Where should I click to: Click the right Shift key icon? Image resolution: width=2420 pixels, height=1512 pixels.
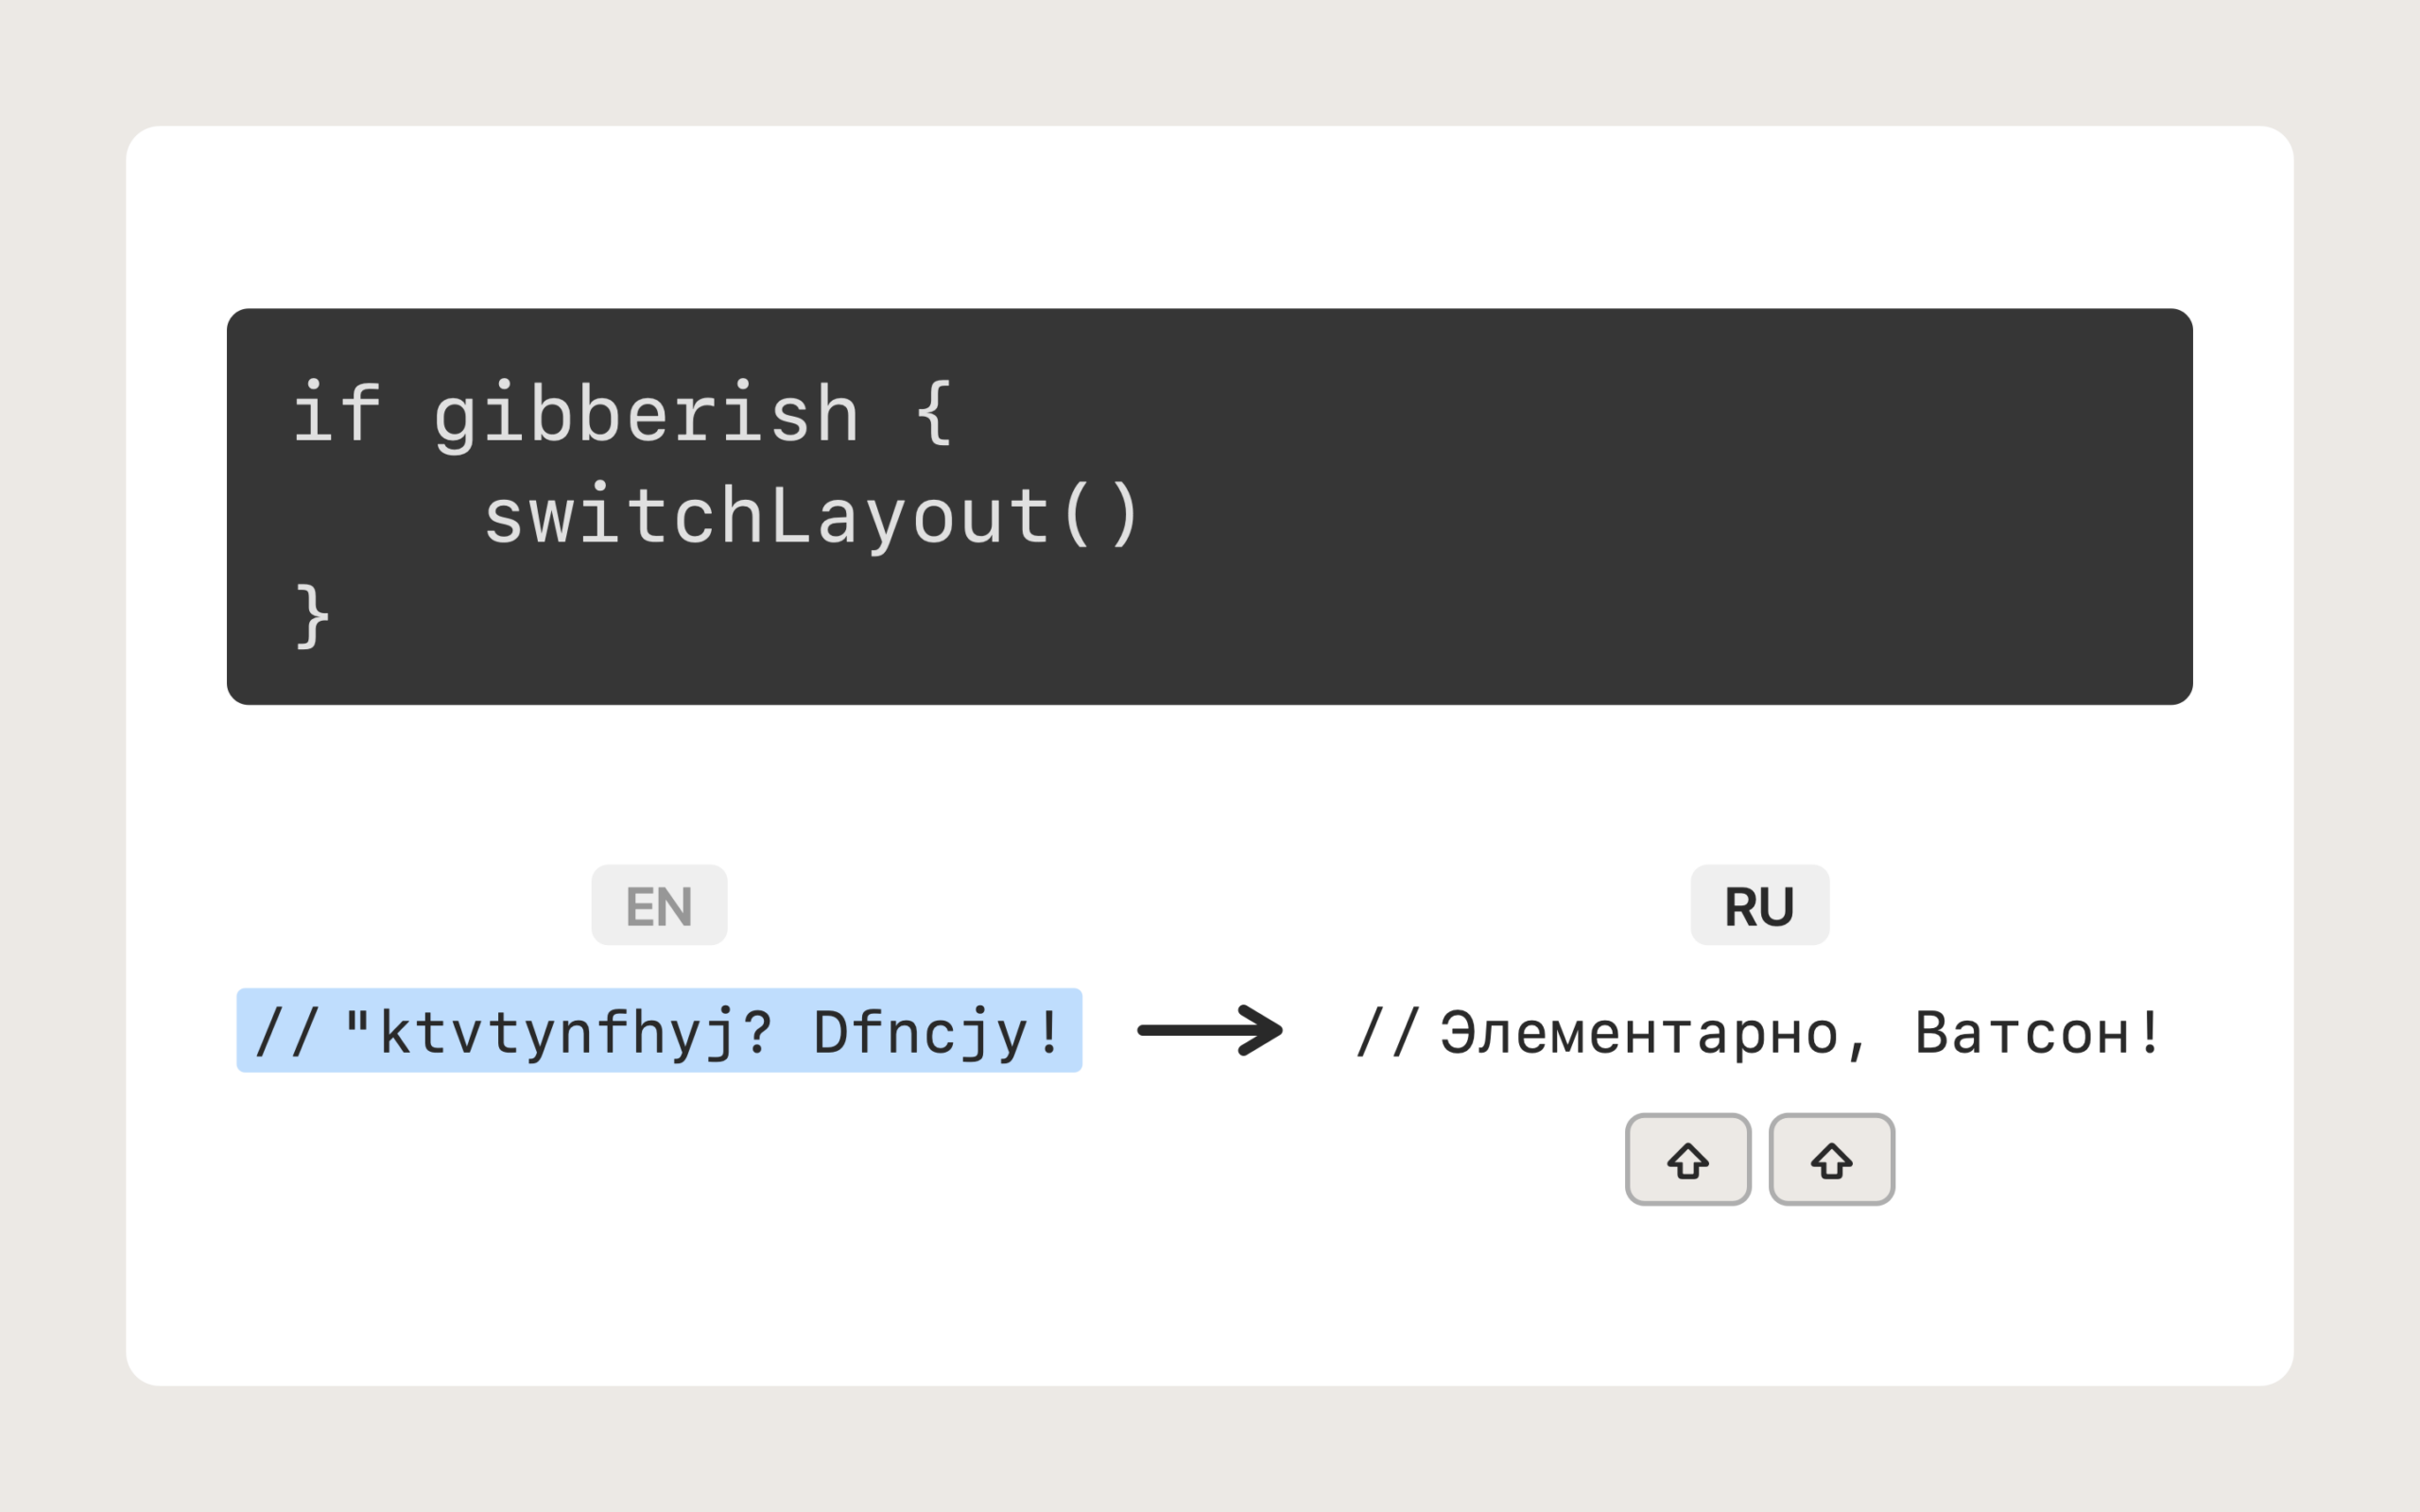[x=1832, y=1160]
